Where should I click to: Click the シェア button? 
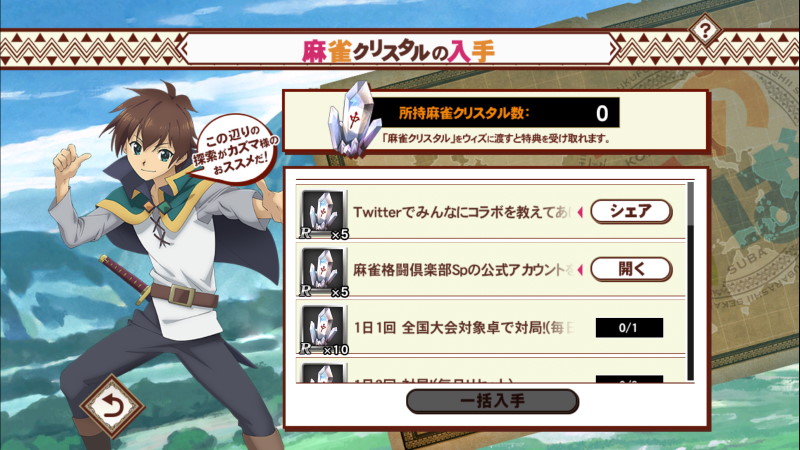(x=631, y=212)
